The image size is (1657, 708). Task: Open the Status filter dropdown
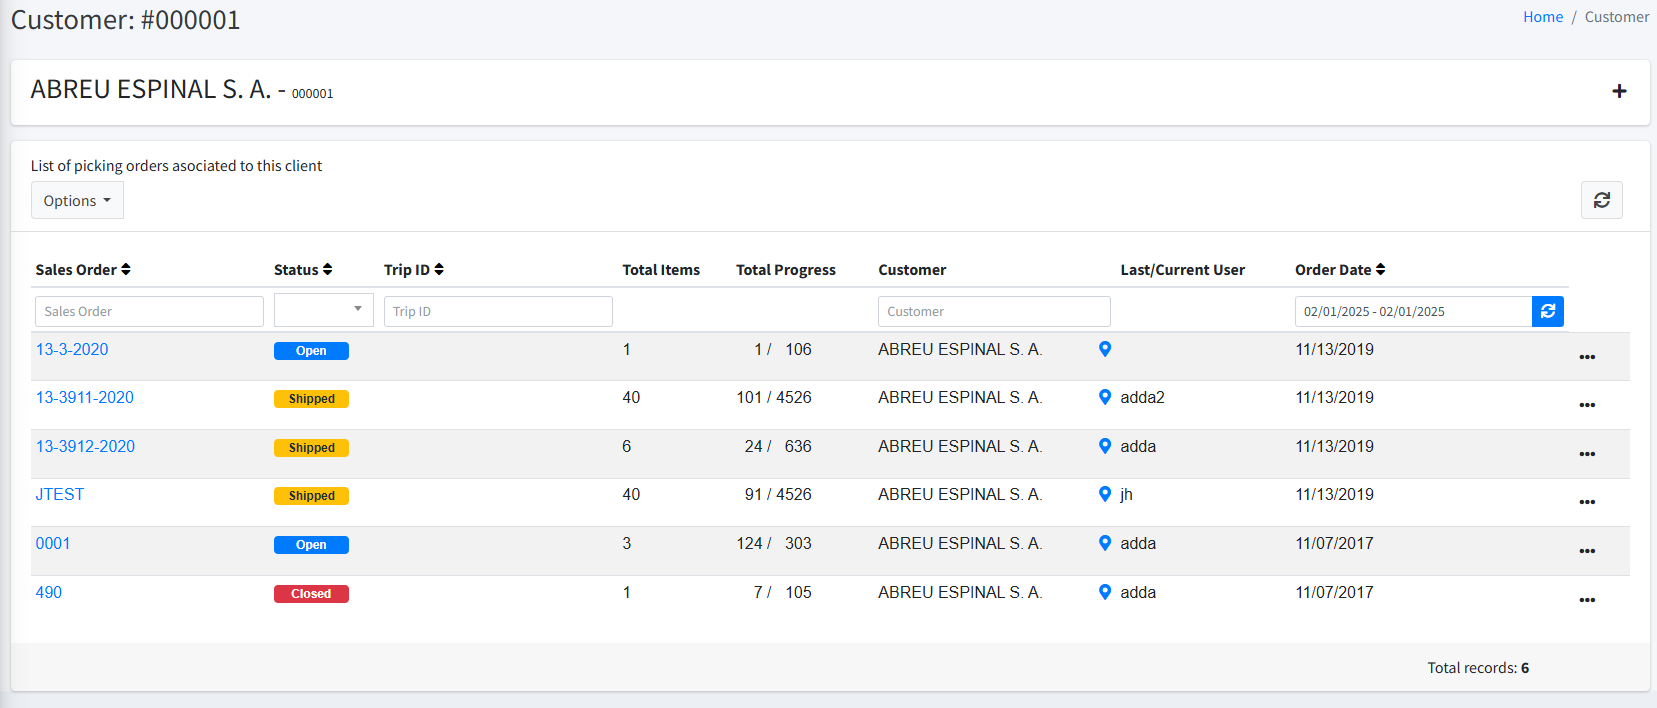point(323,310)
